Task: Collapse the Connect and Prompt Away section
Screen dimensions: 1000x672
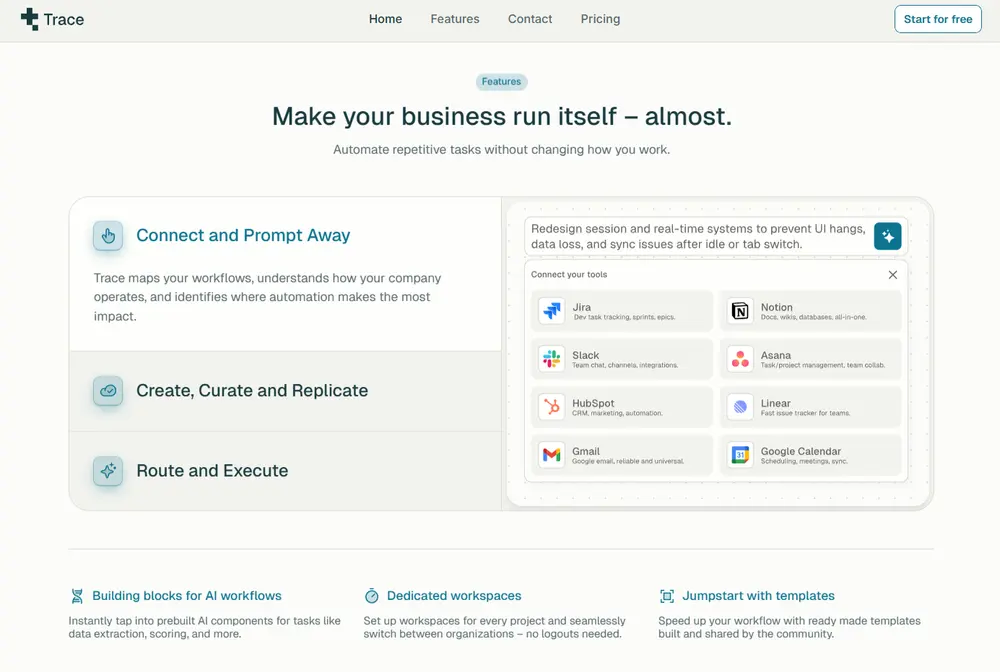Action: [x=243, y=236]
